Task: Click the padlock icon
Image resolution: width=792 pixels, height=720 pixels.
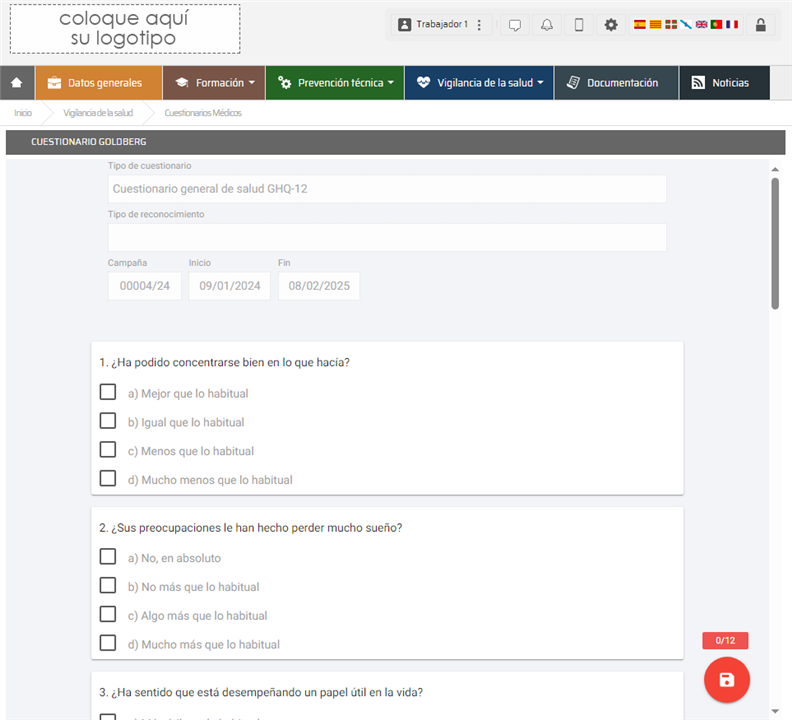Action: point(761,25)
